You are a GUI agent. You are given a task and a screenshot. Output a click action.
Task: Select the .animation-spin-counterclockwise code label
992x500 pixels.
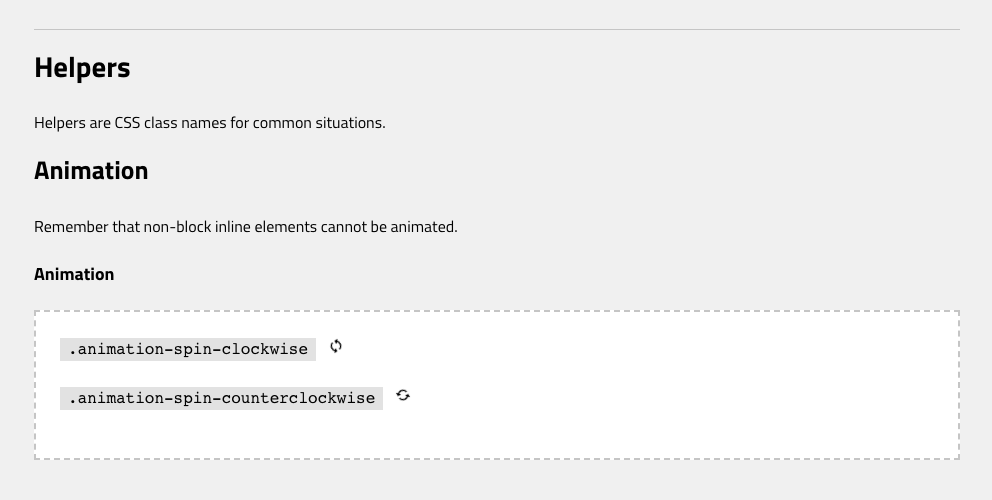tap(221, 399)
